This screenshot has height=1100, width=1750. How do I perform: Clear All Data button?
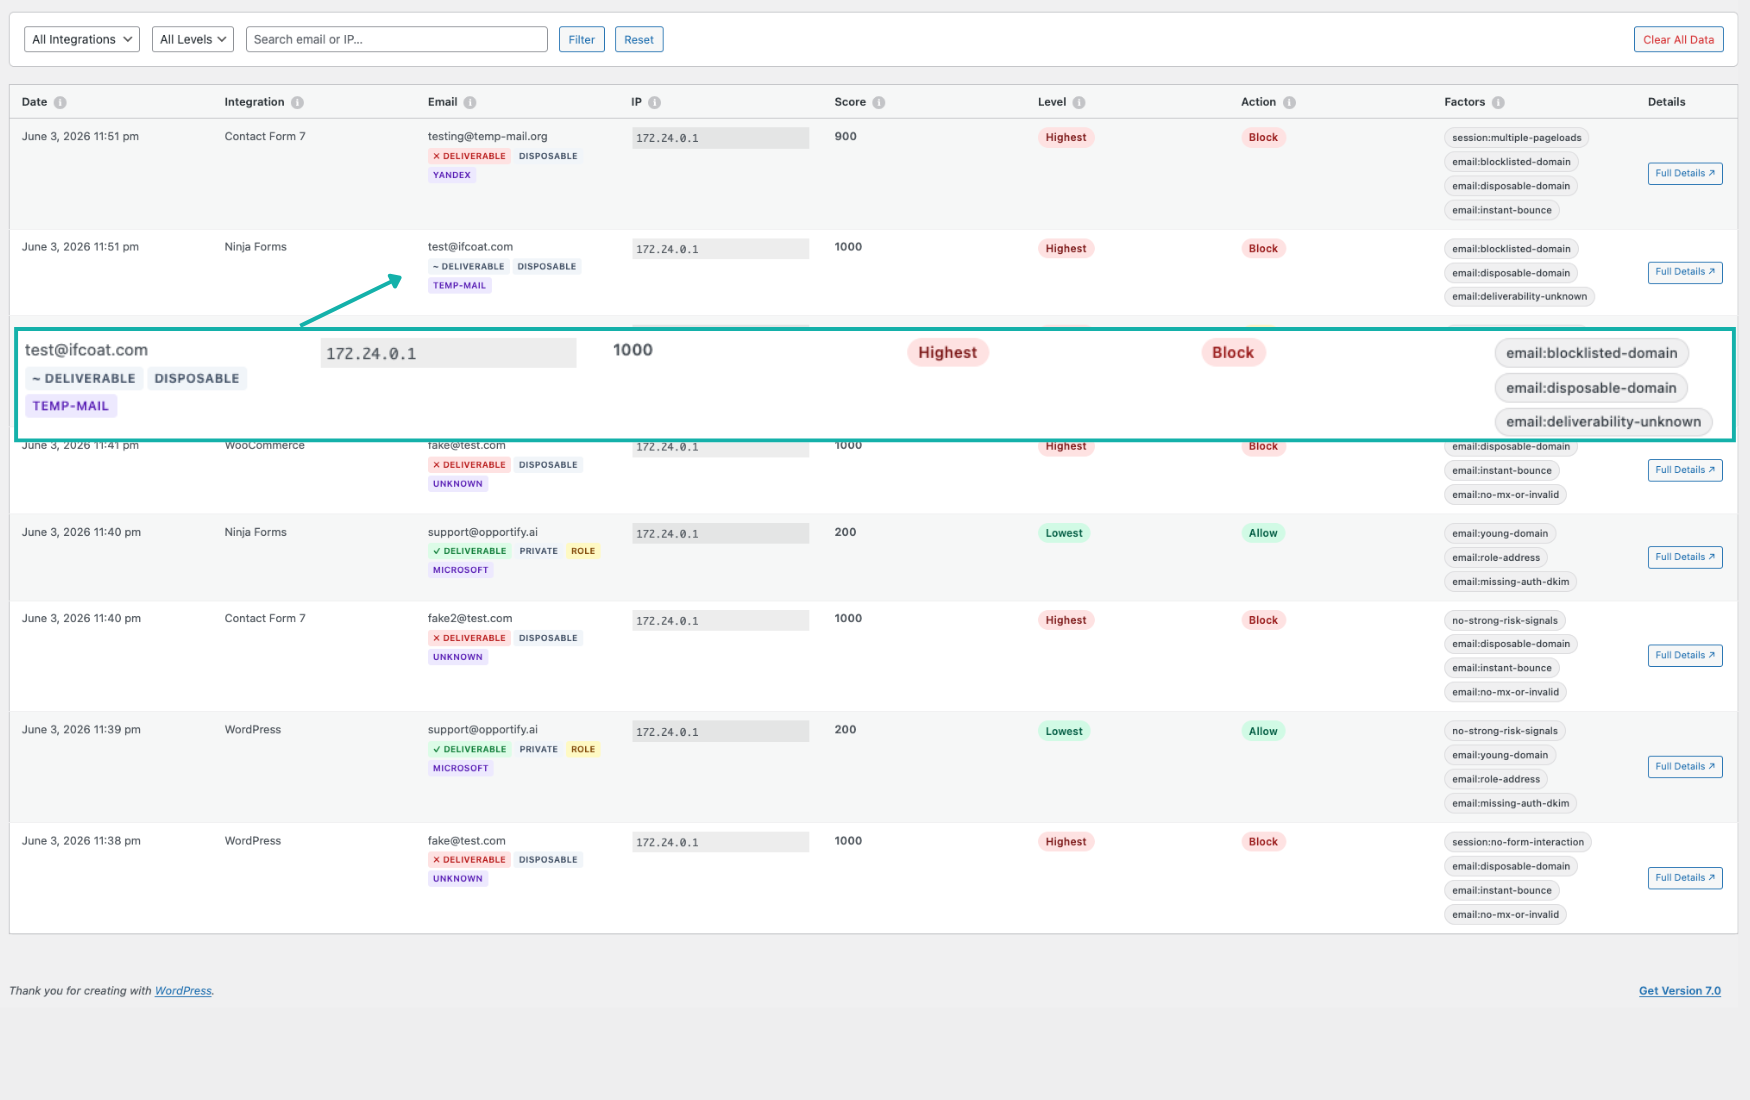coord(1678,39)
